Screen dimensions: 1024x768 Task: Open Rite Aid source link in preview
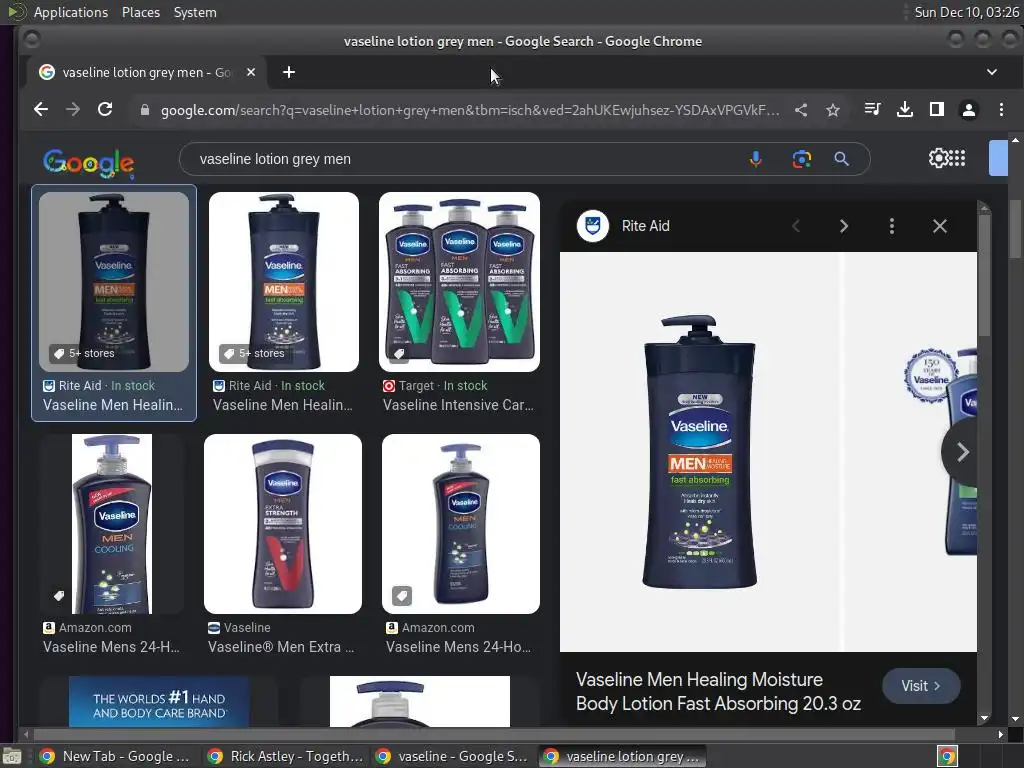pyautogui.click(x=645, y=226)
